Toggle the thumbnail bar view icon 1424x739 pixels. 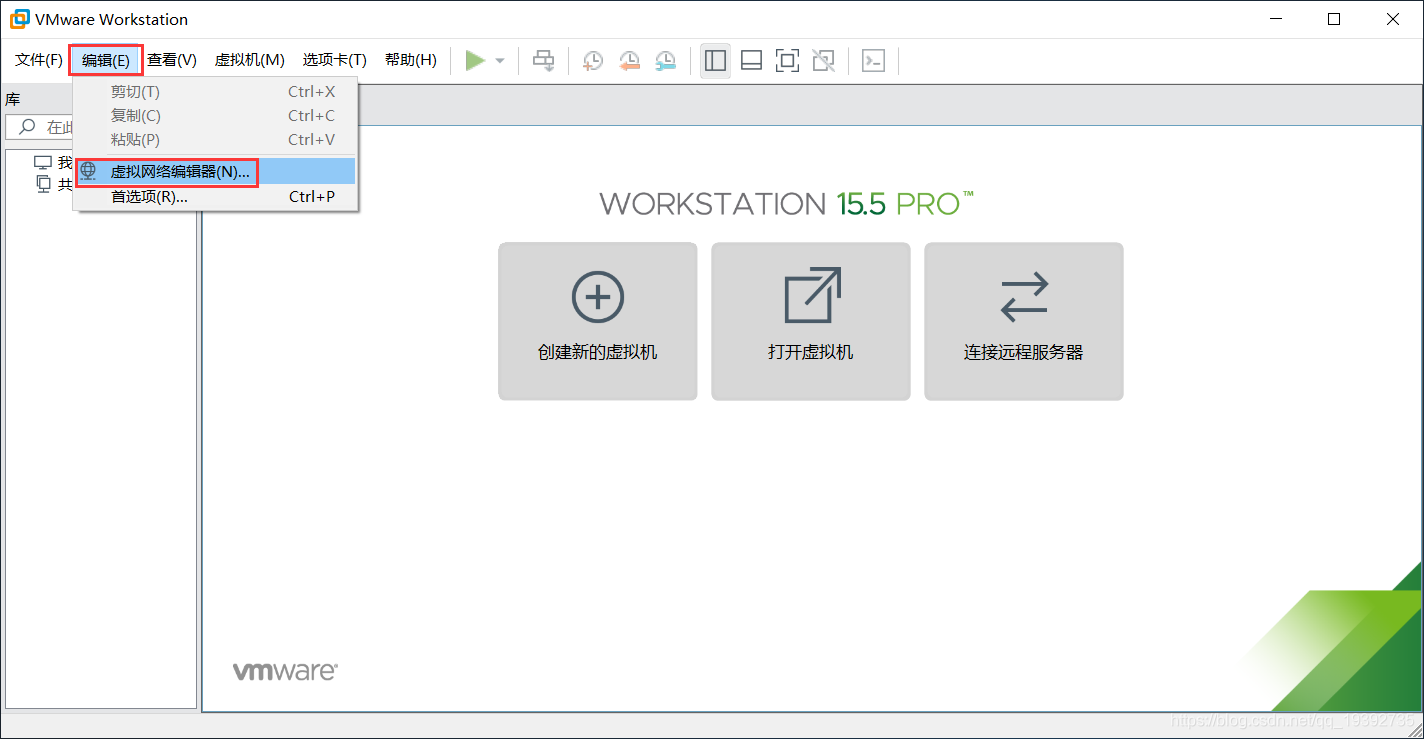[x=751, y=61]
